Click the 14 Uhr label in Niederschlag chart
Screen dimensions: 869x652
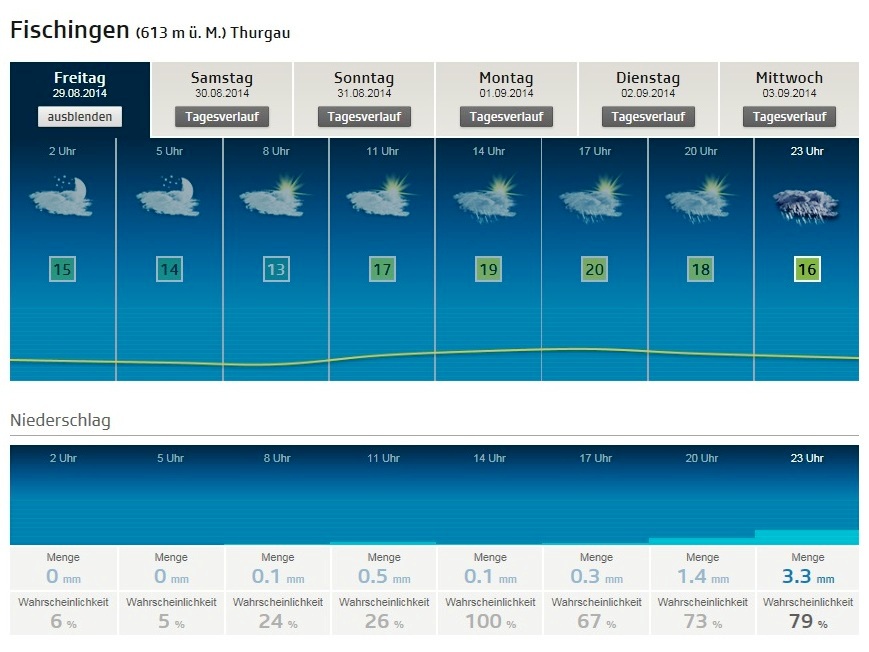click(489, 458)
